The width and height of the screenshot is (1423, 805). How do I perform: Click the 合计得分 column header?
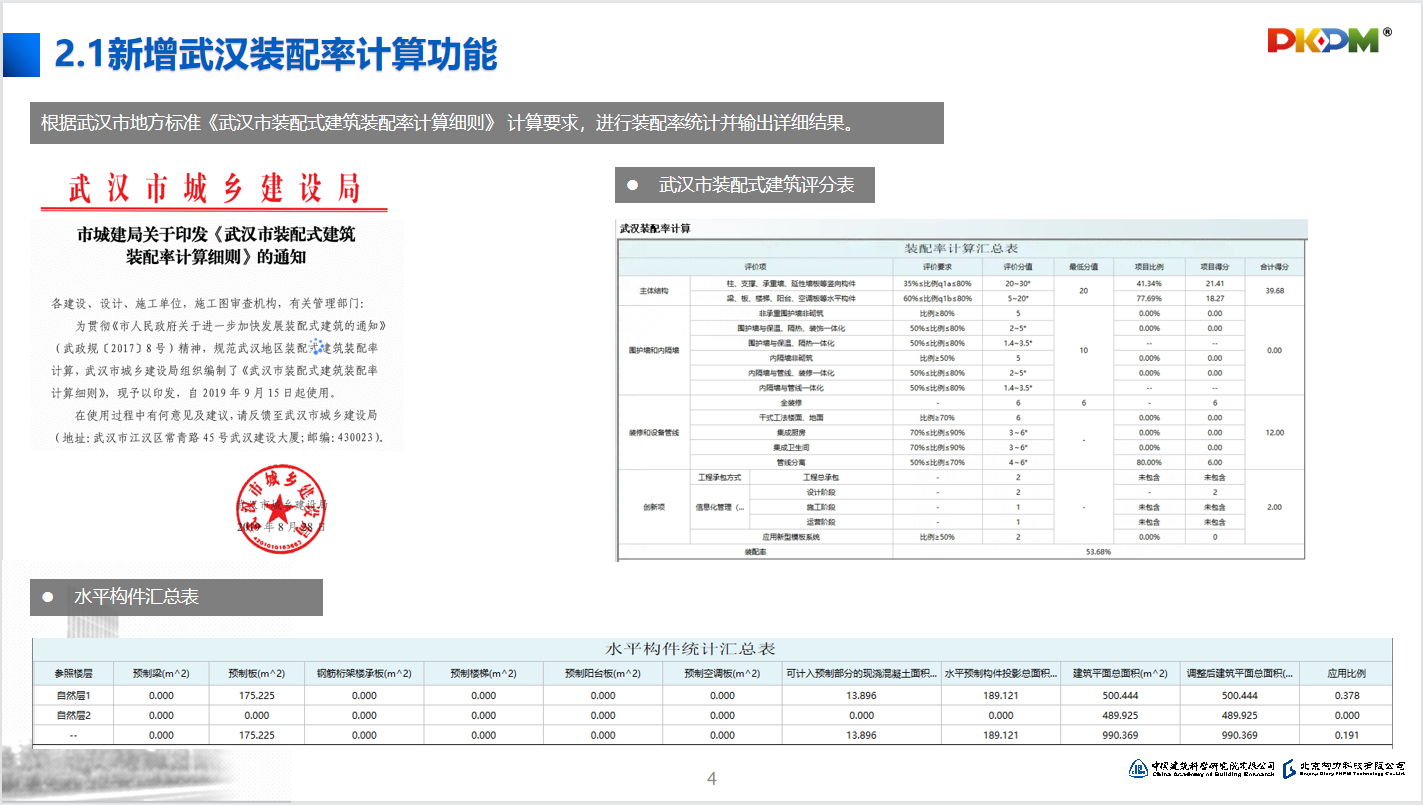pyautogui.click(x=1274, y=267)
